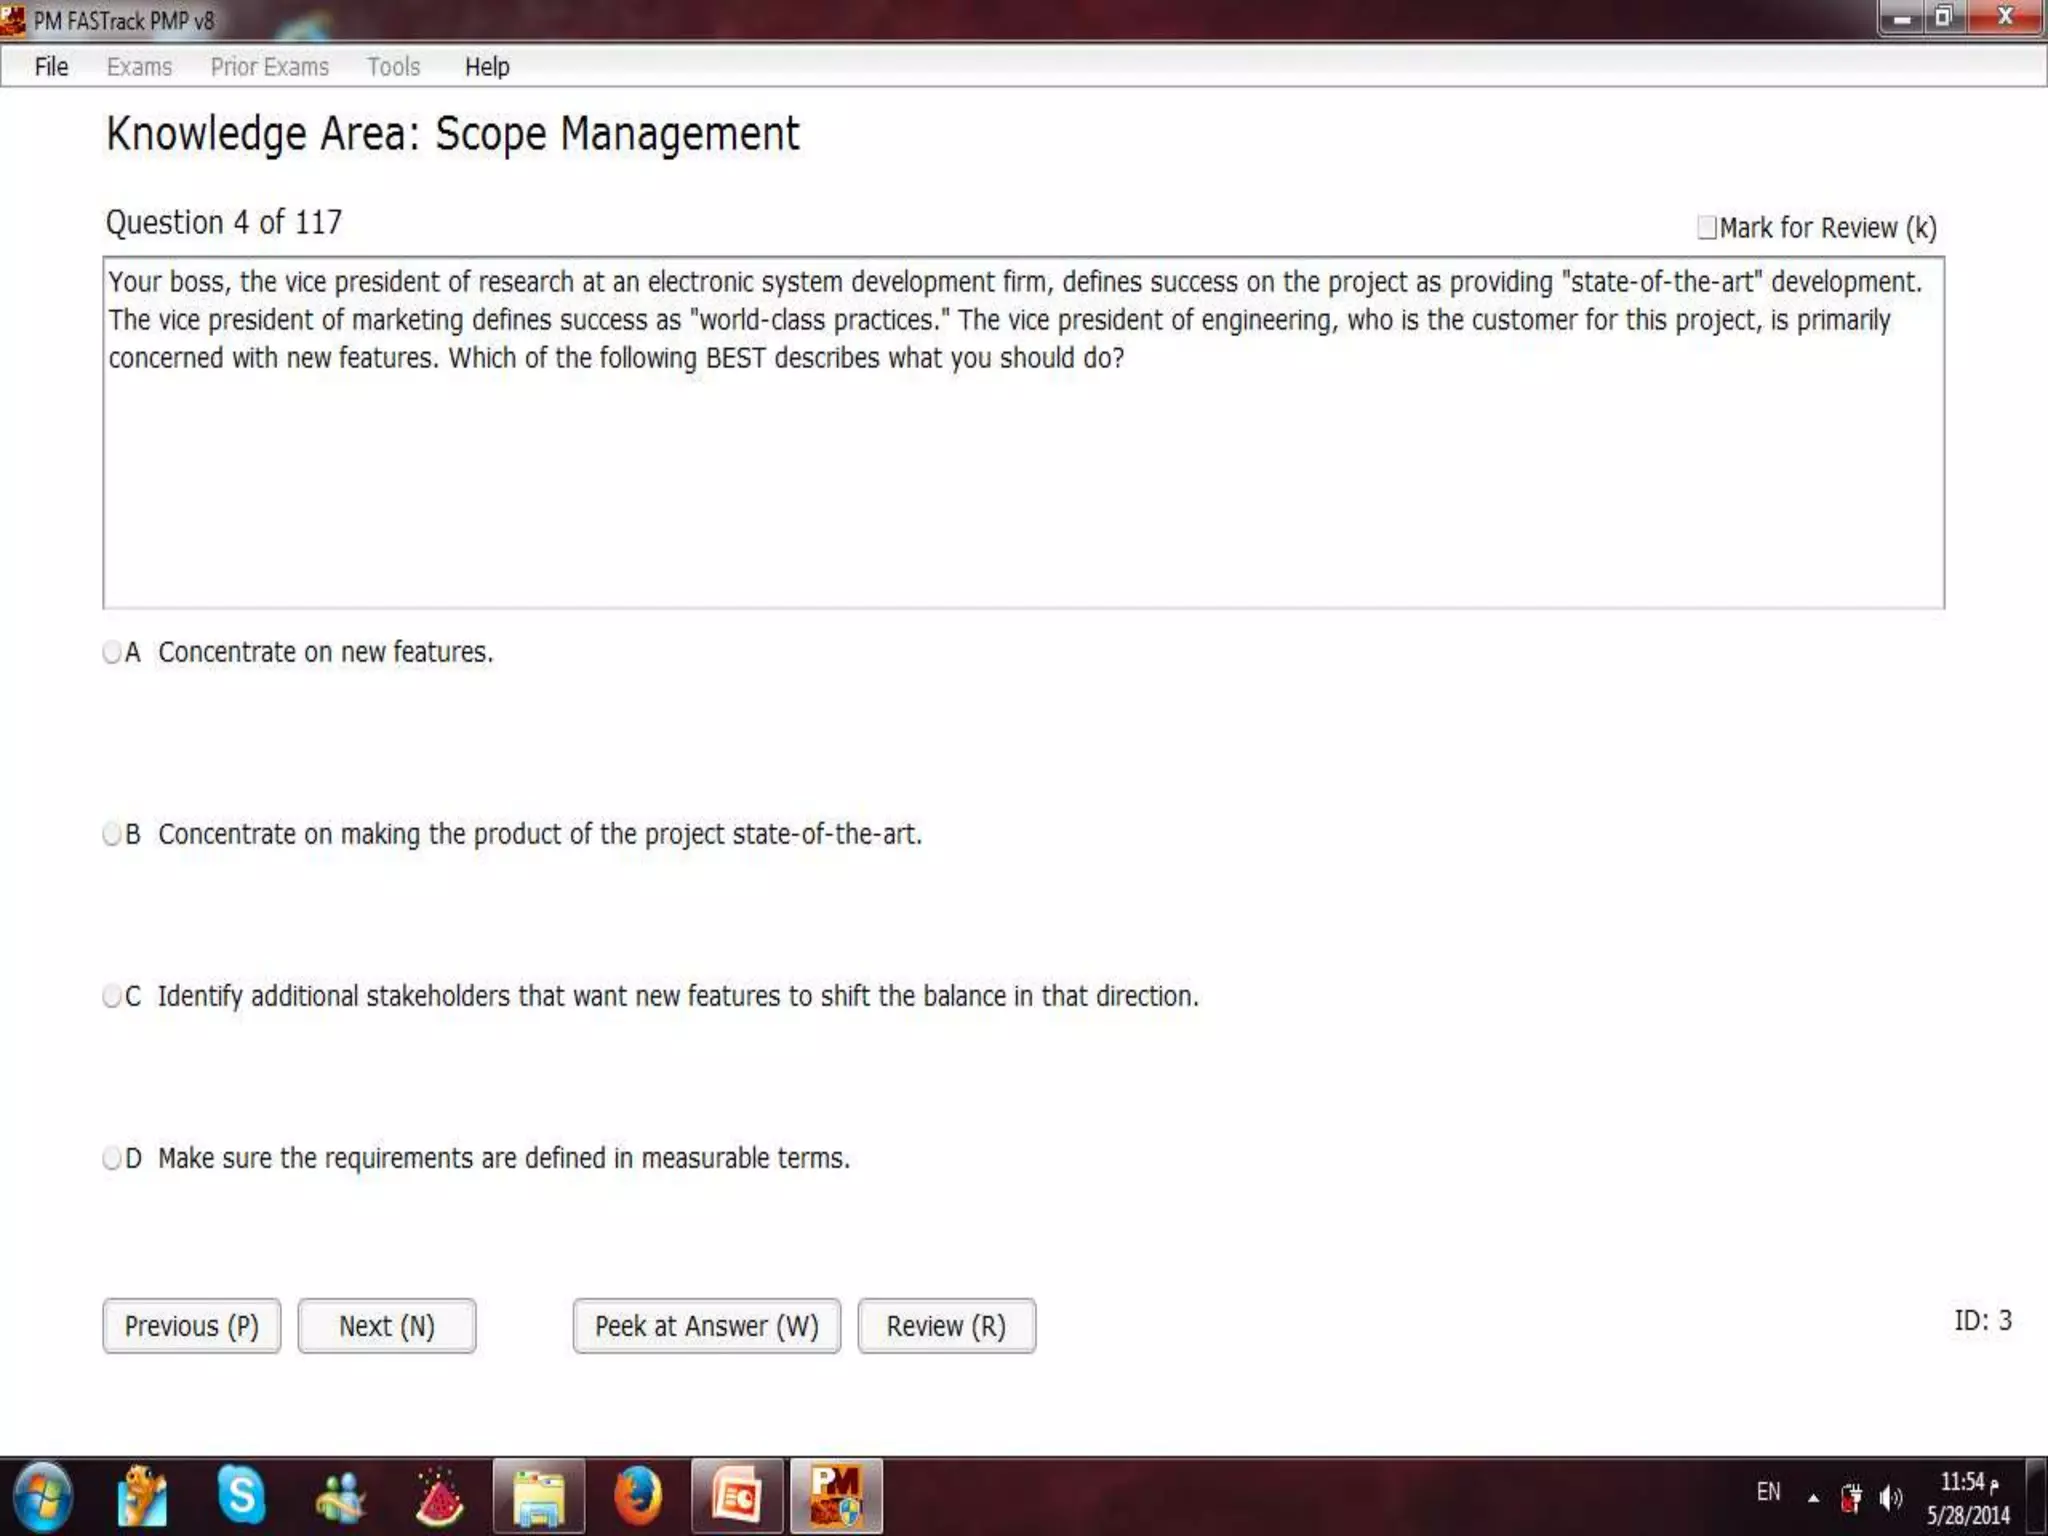This screenshot has height=1536, width=2048.
Task: Click the PM FASTrack title bar icon
Action: pos(13,20)
